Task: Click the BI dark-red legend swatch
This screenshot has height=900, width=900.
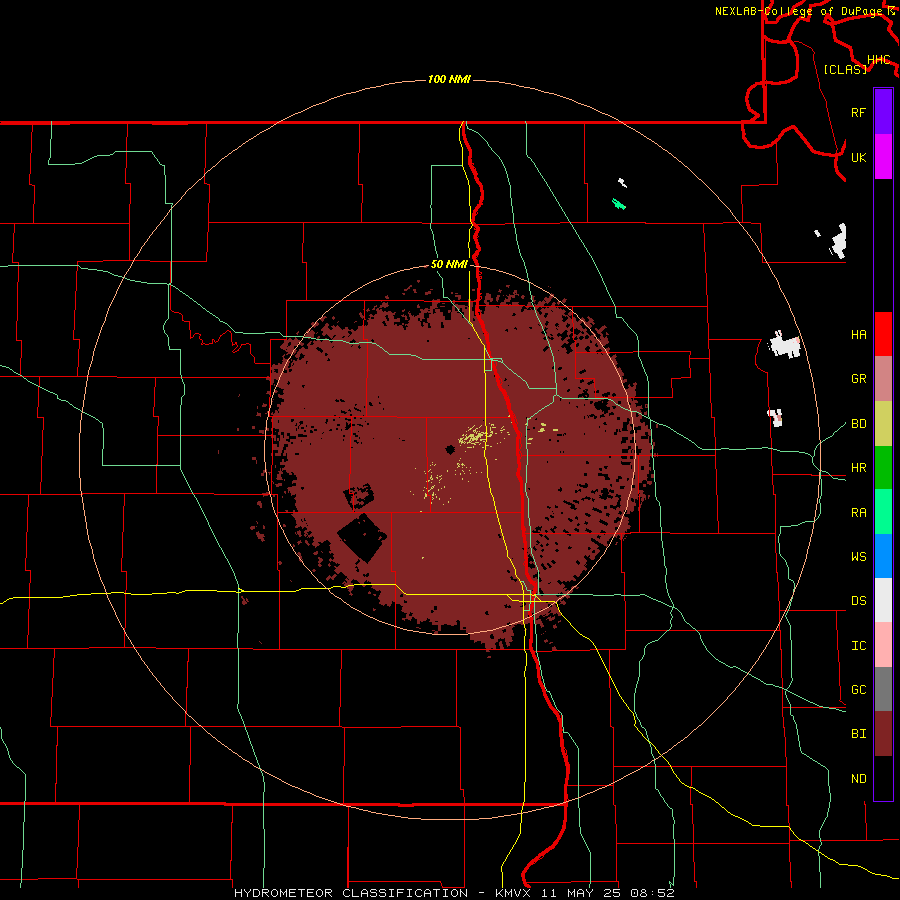Action: (883, 733)
